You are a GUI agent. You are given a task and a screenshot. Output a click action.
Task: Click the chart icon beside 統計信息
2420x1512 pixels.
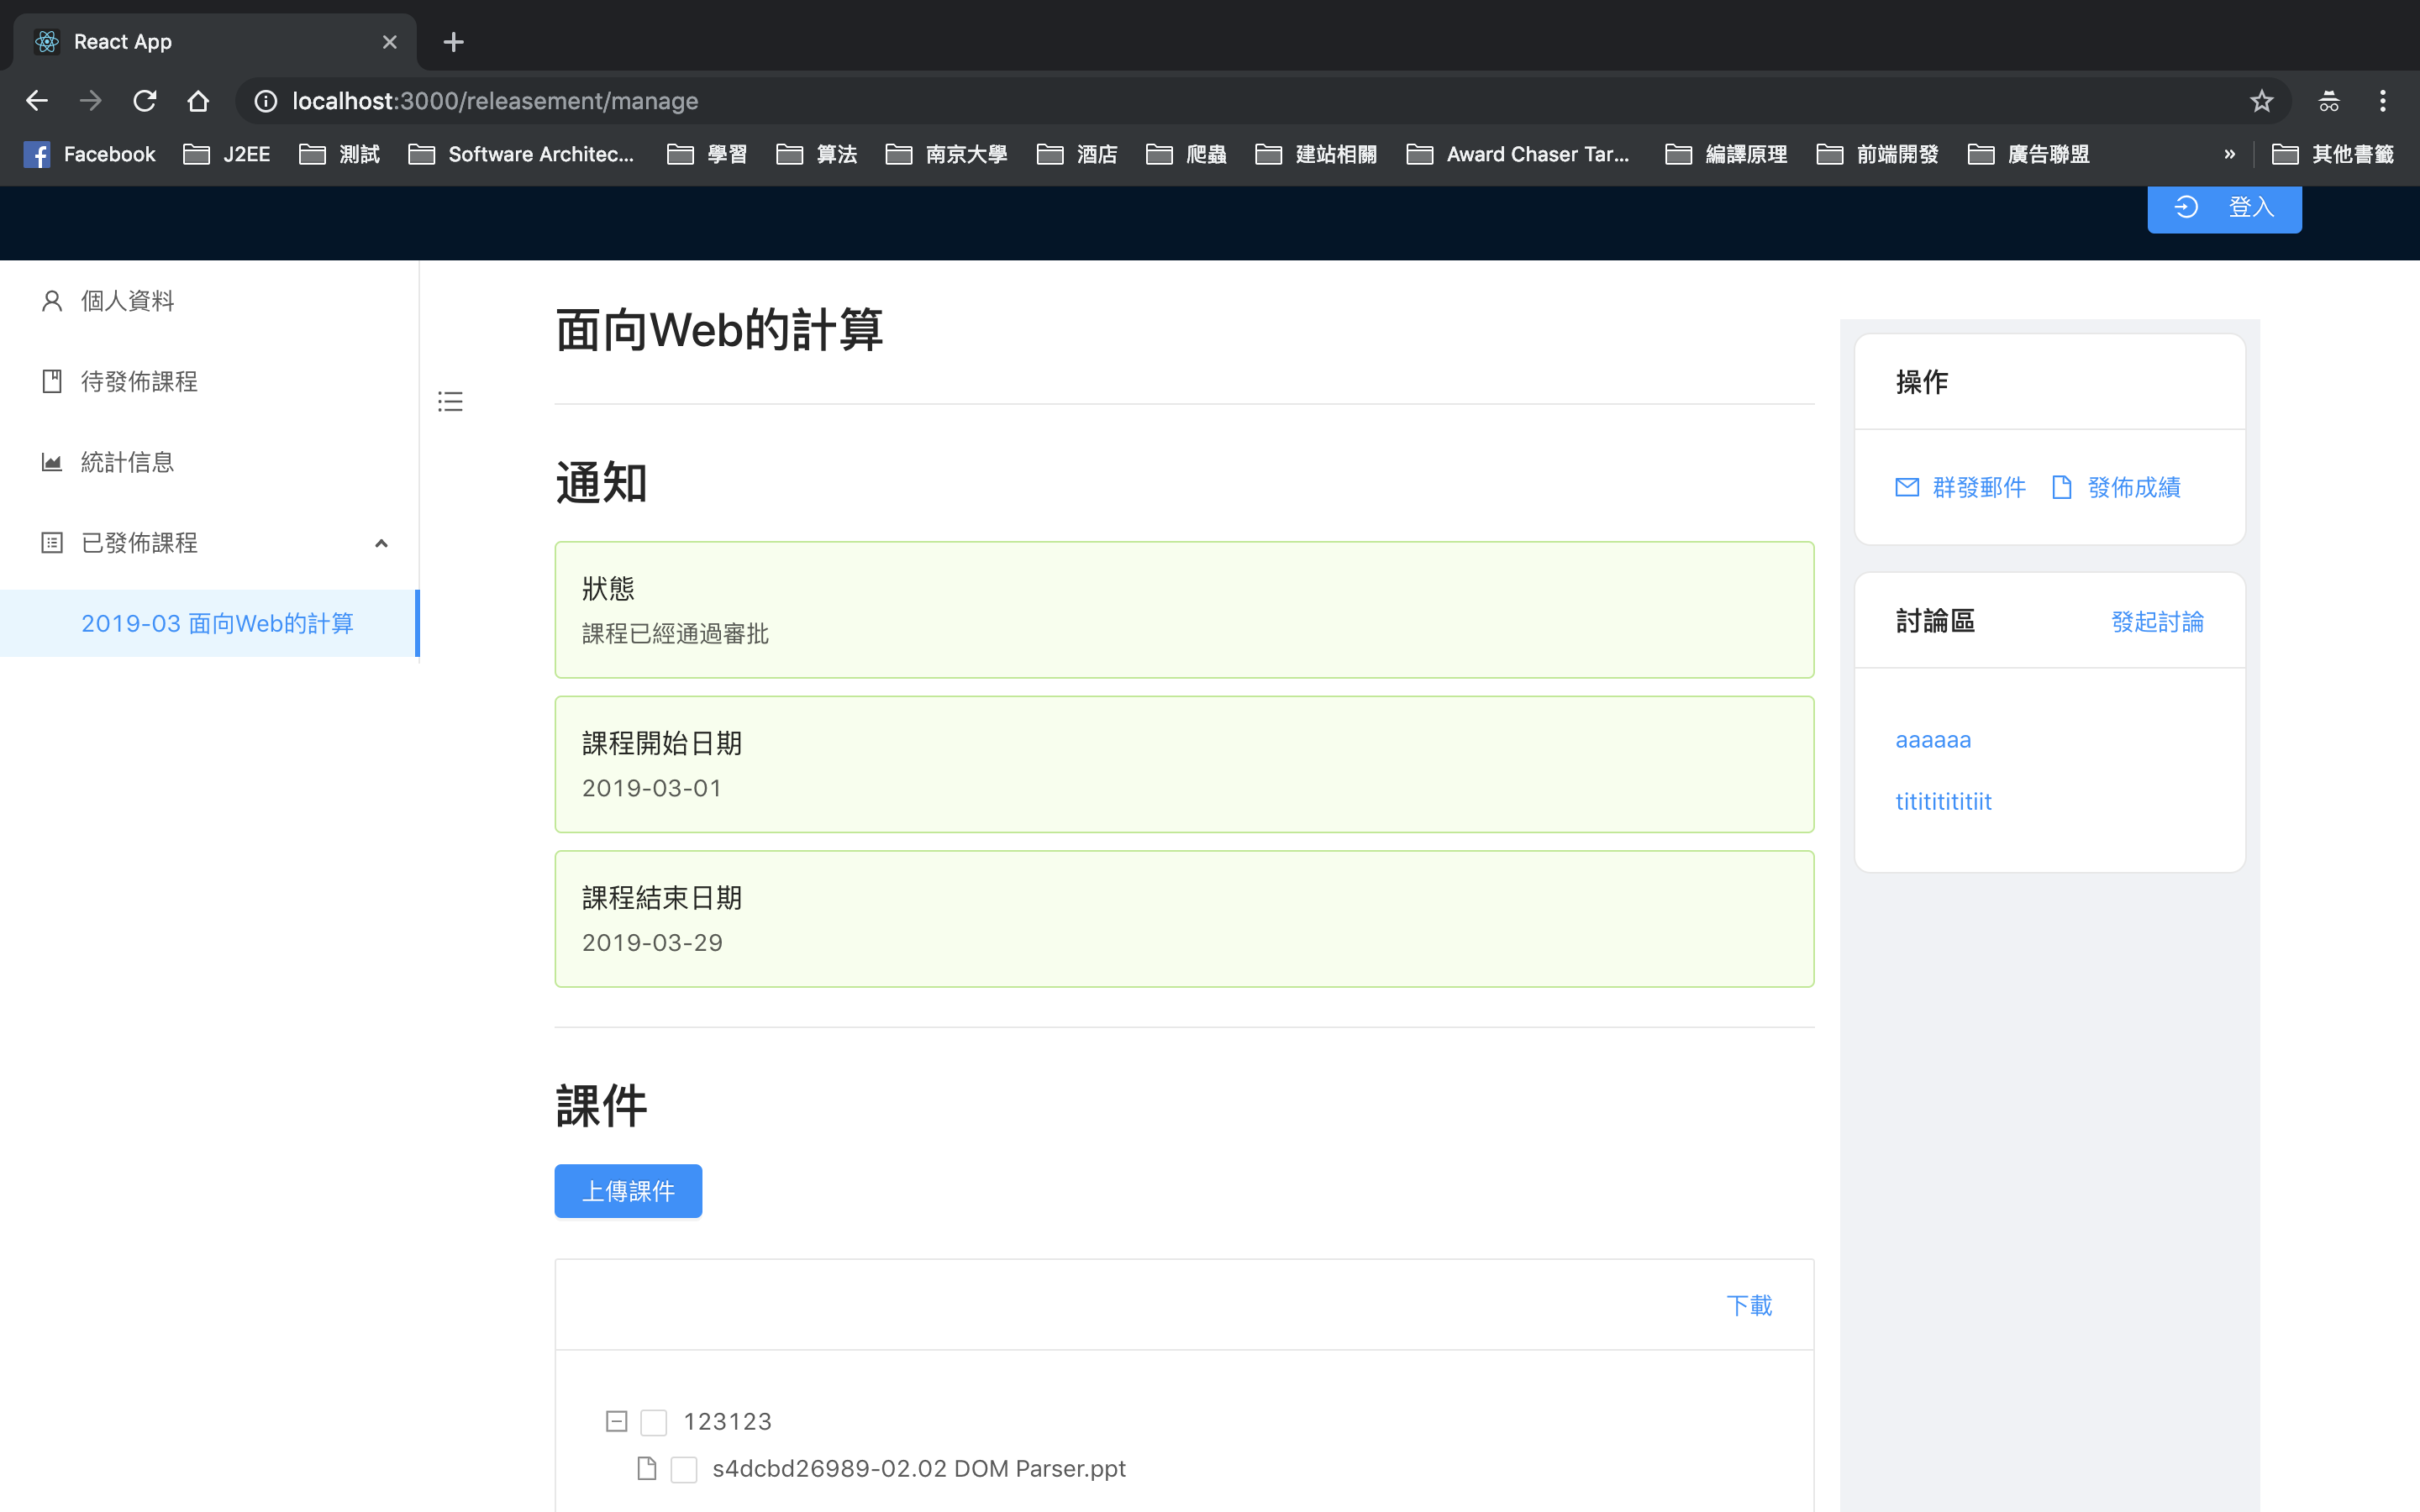pos(52,462)
